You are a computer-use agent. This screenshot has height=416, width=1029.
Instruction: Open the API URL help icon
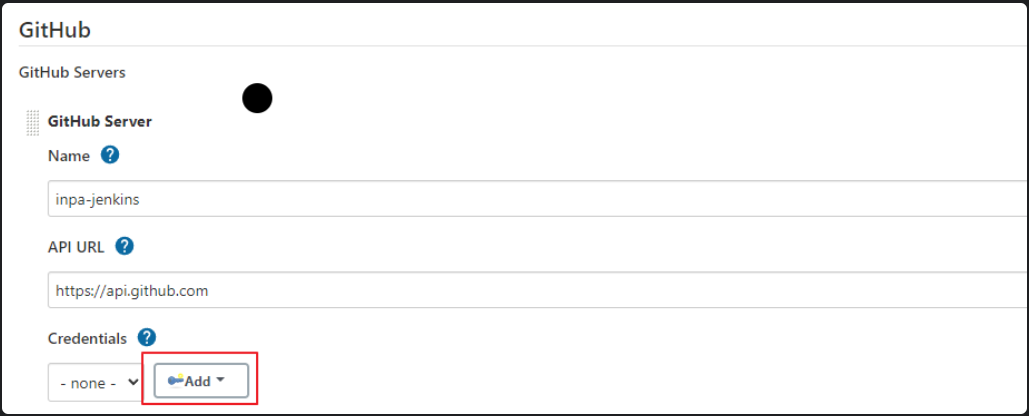click(x=125, y=246)
